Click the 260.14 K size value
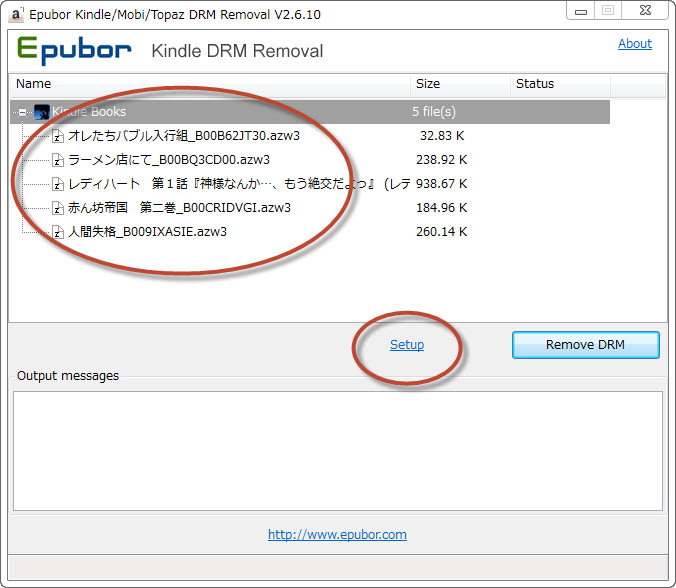The height and width of the screenshot is (588, 676). 441,232
